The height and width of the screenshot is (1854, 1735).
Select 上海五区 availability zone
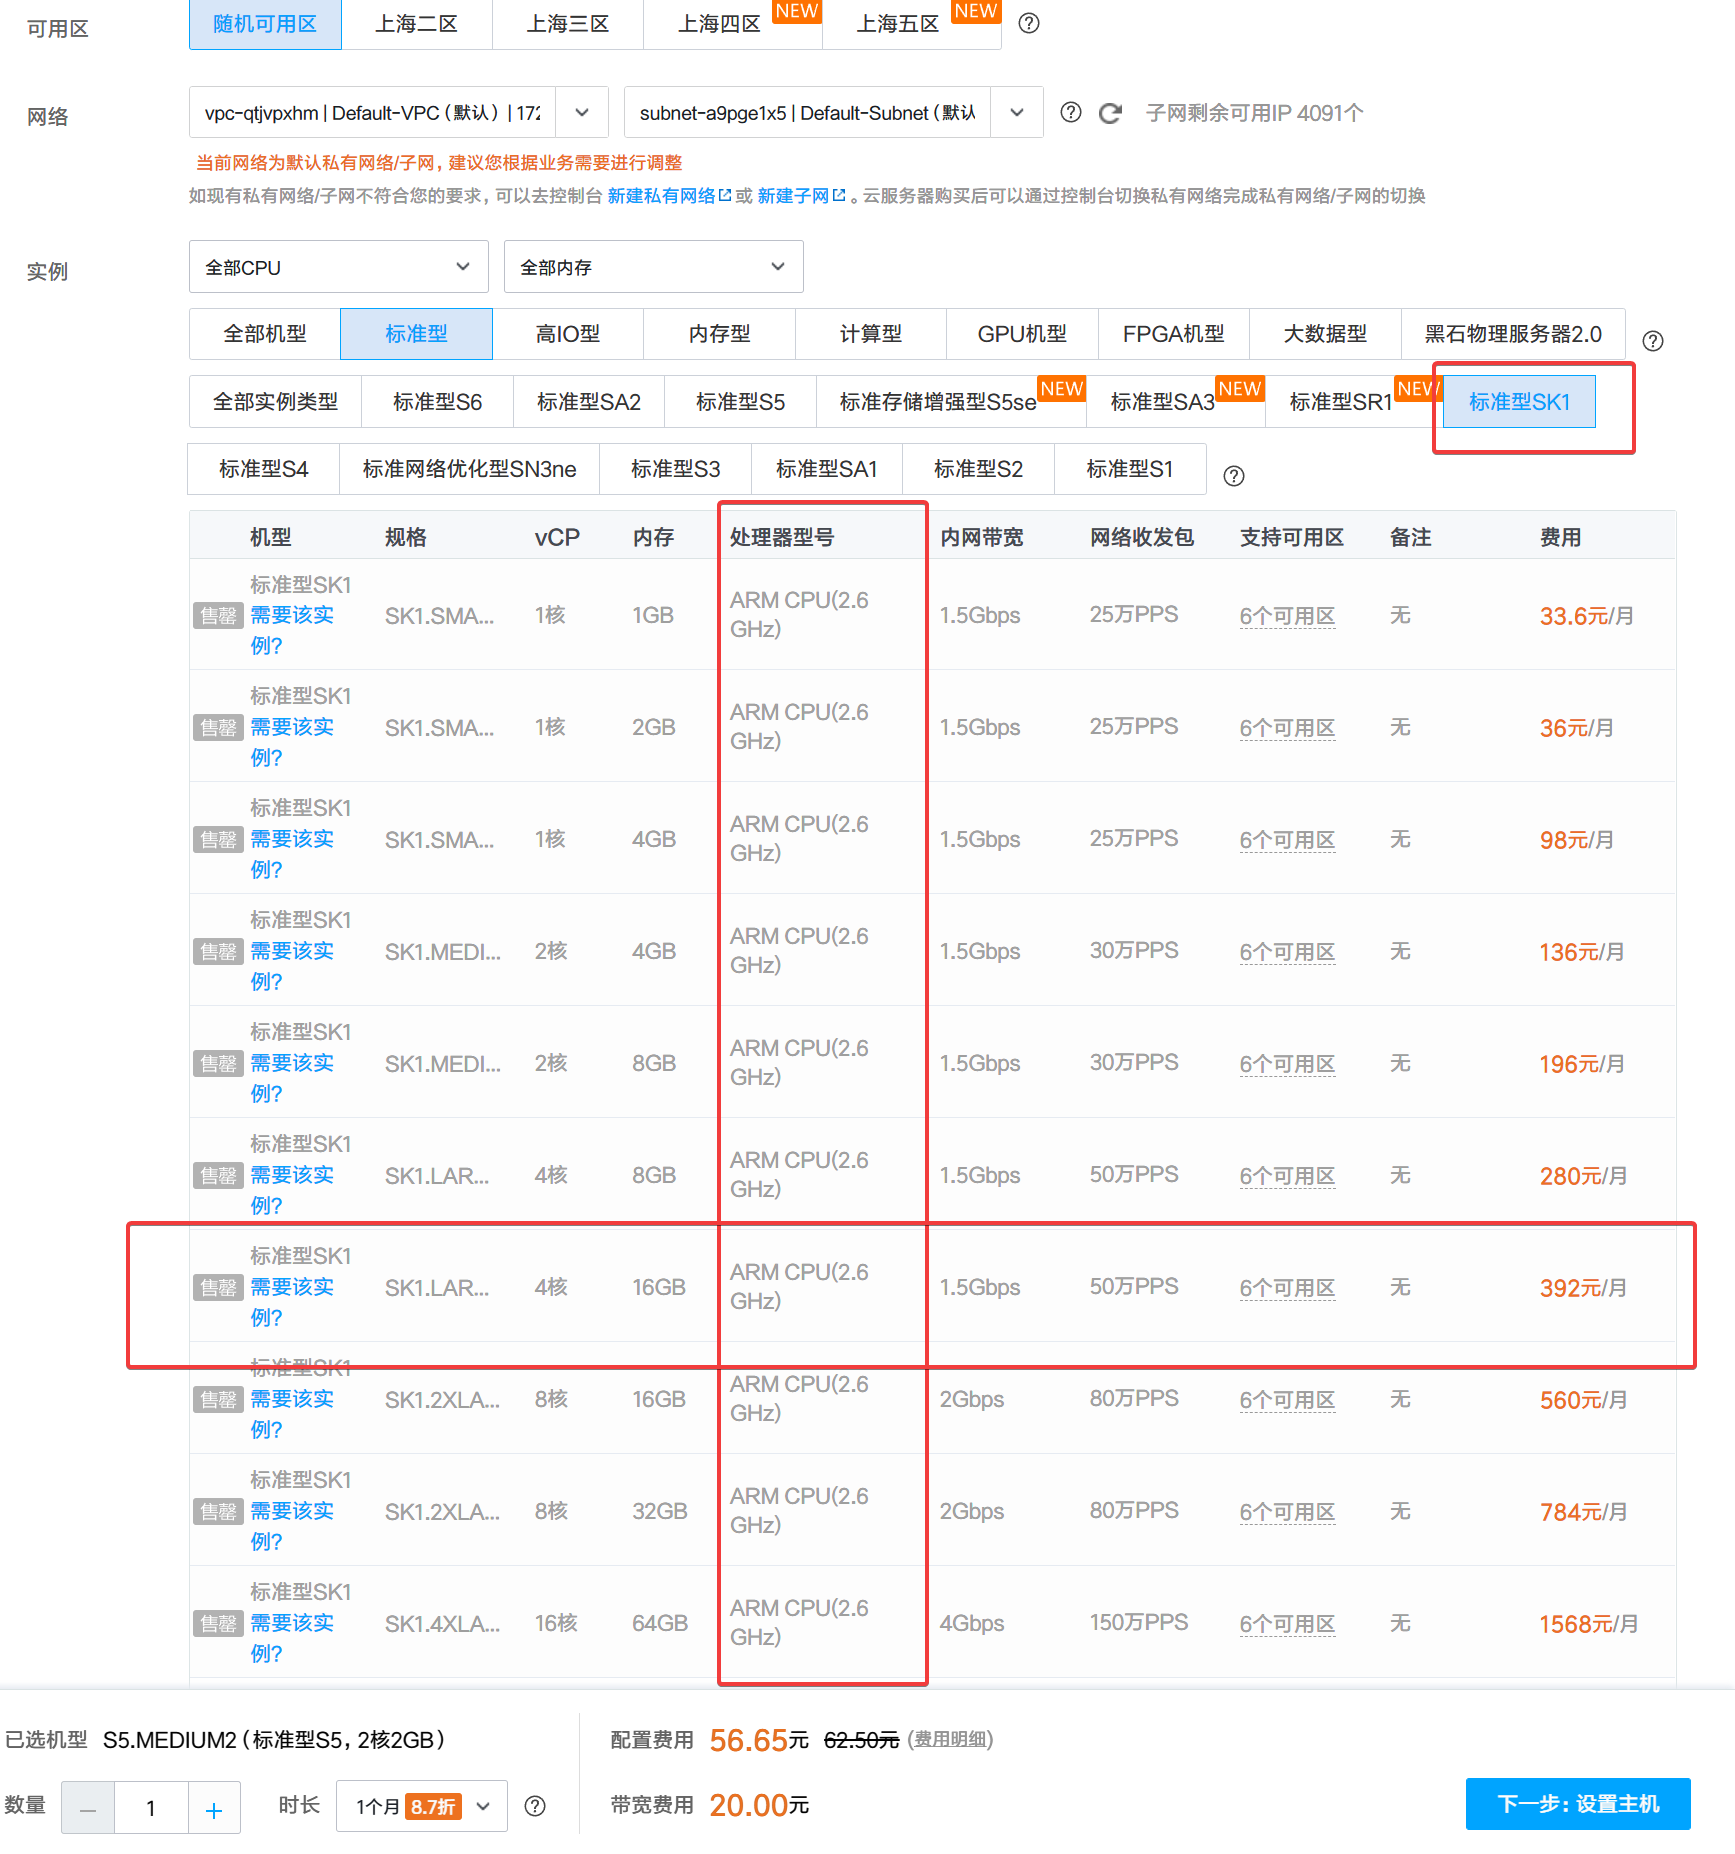click(912, 24)
